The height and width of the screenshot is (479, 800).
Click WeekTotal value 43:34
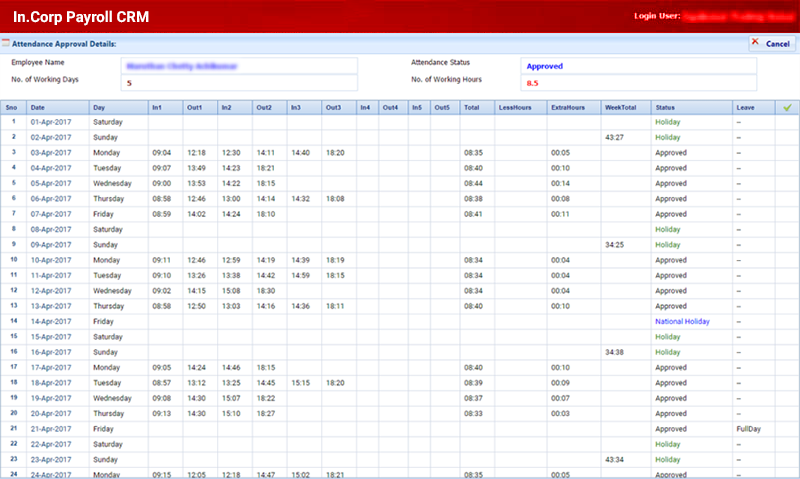614,459
